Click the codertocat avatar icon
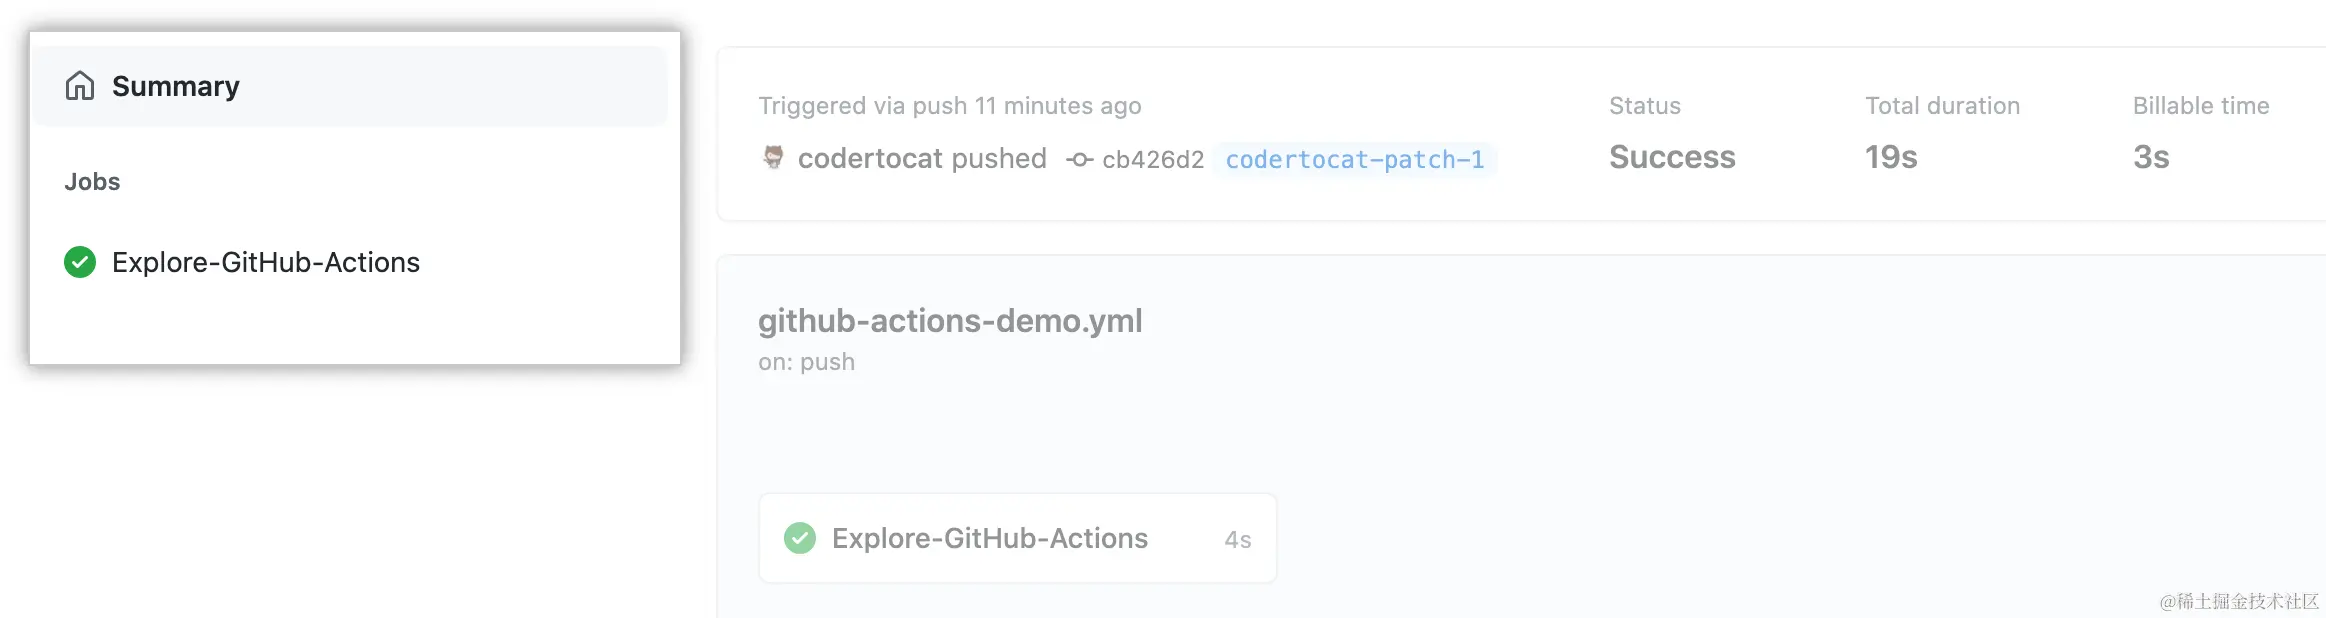The height and width of the screenshot is (618, 2326). [773, 158]
